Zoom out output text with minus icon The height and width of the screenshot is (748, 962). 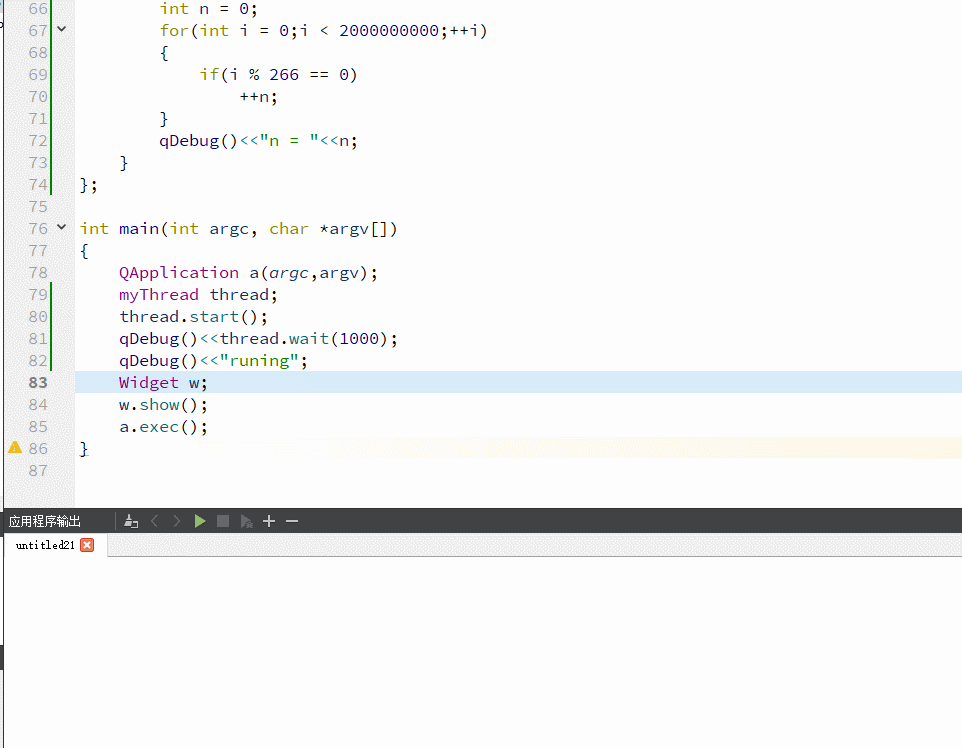291,520
